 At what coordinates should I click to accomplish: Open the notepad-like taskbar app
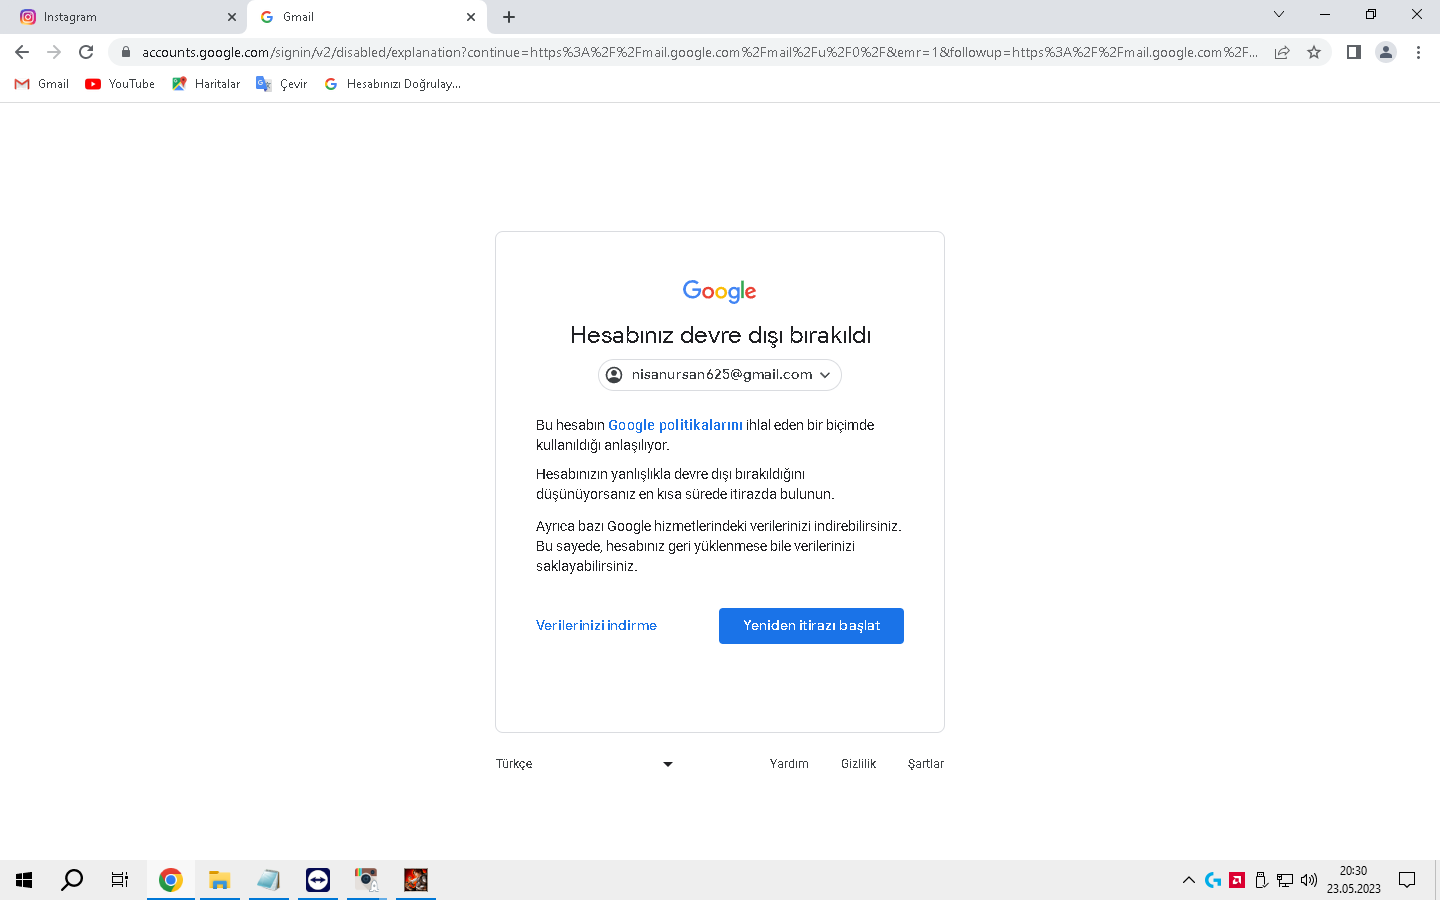click(268, 880)
